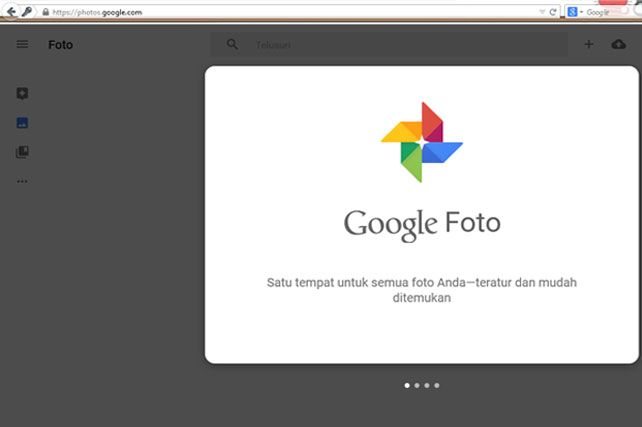642x427 pixels.
Task: Click the Google Foto pinwheel logo
Action: click(422, 142)
